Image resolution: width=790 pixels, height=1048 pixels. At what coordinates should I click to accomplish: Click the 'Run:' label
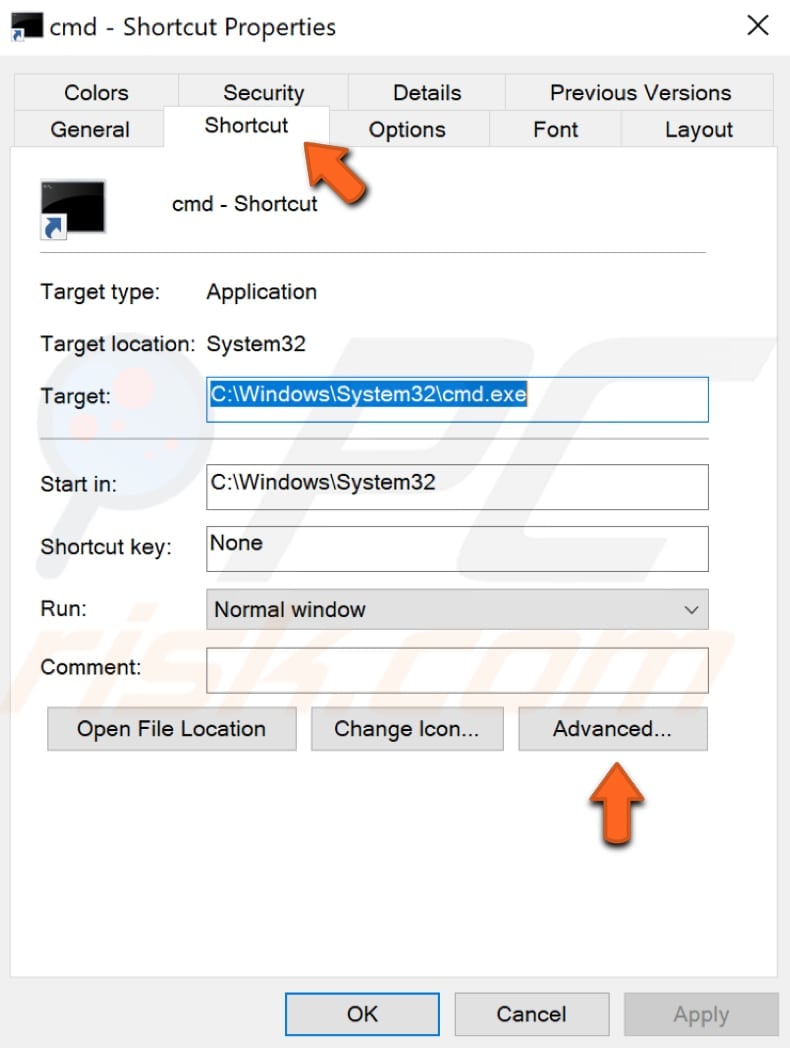63,608
